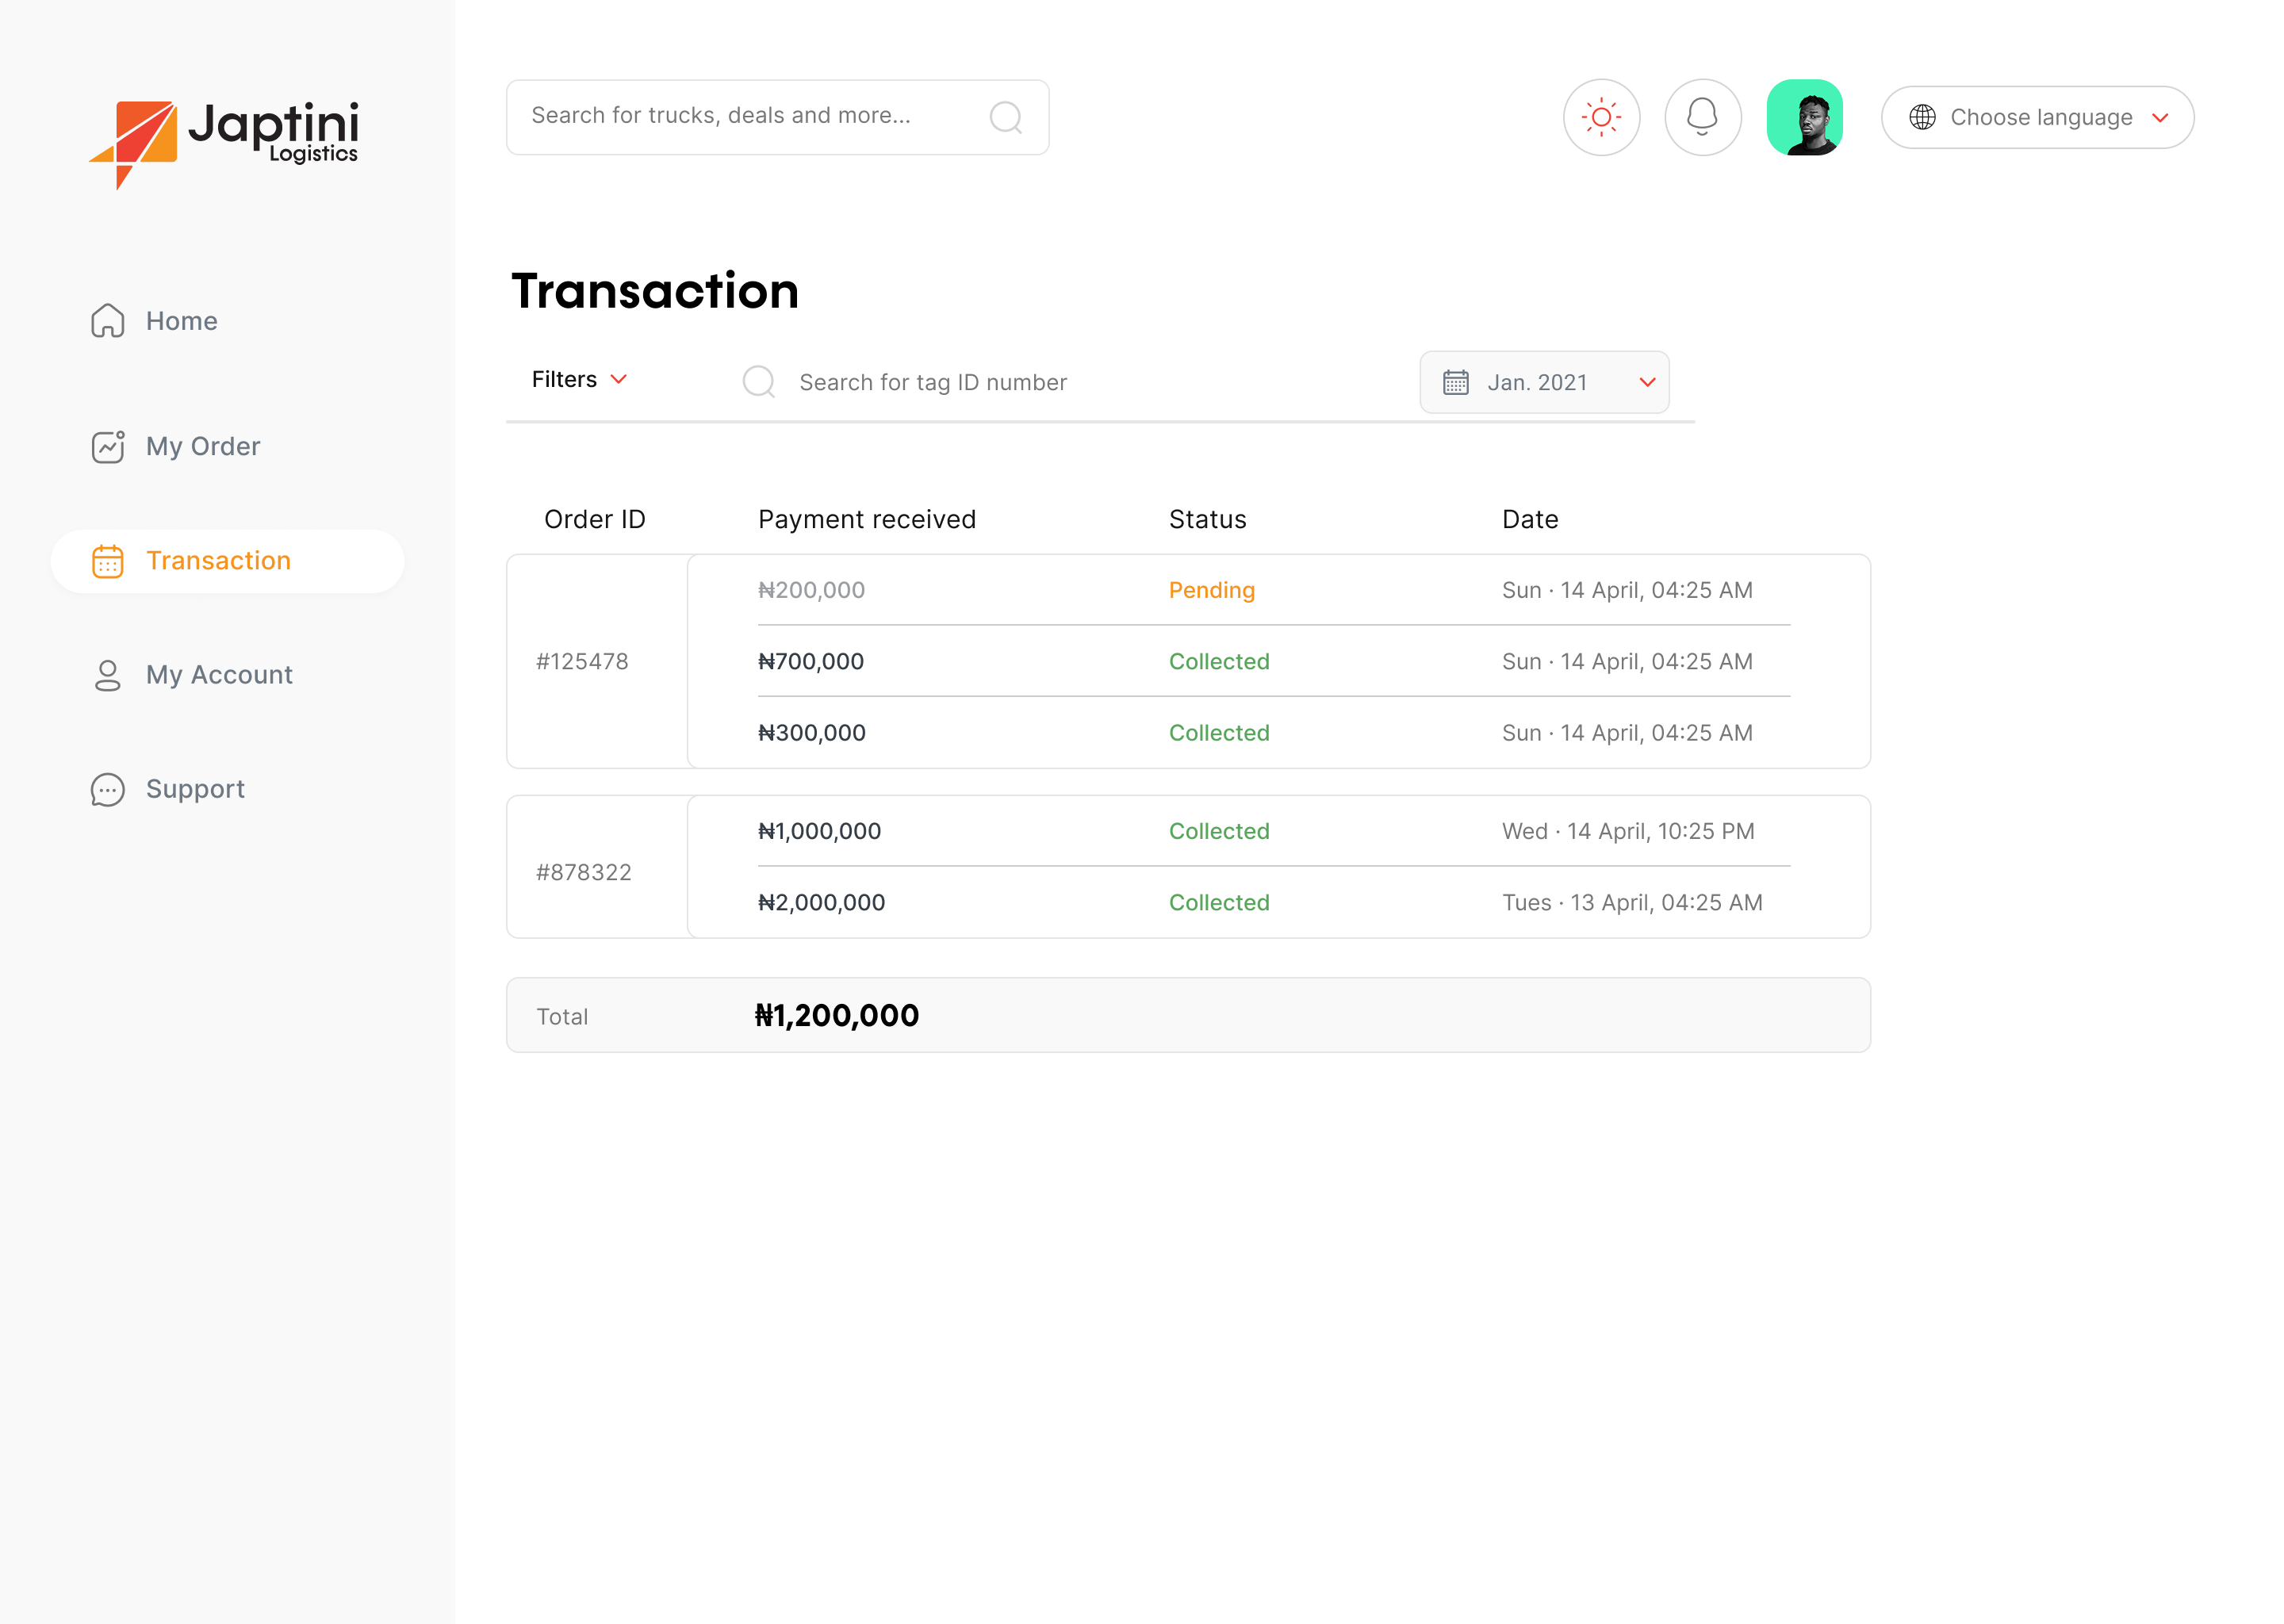
Task: Click the magnifier in top search bar
Action: (1005, 117)
